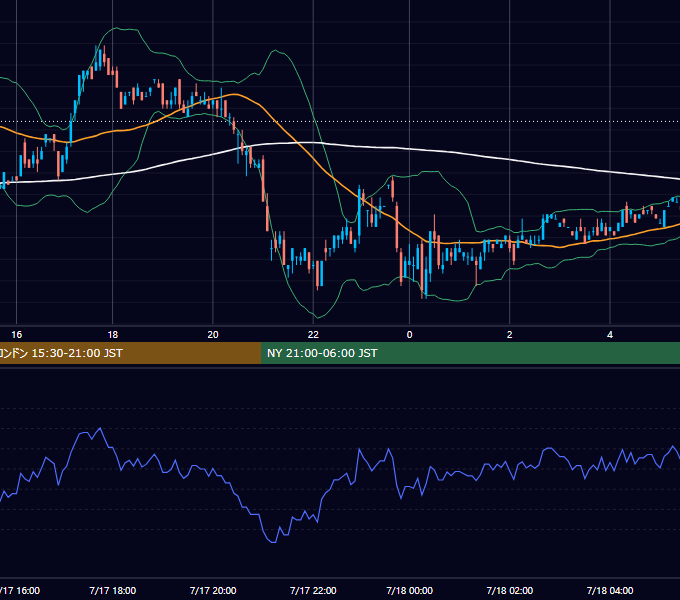Click the 18 hour label on time axis
Image resolution: width=680 pixels, height=600 pixels.
(x=112, y=335)
